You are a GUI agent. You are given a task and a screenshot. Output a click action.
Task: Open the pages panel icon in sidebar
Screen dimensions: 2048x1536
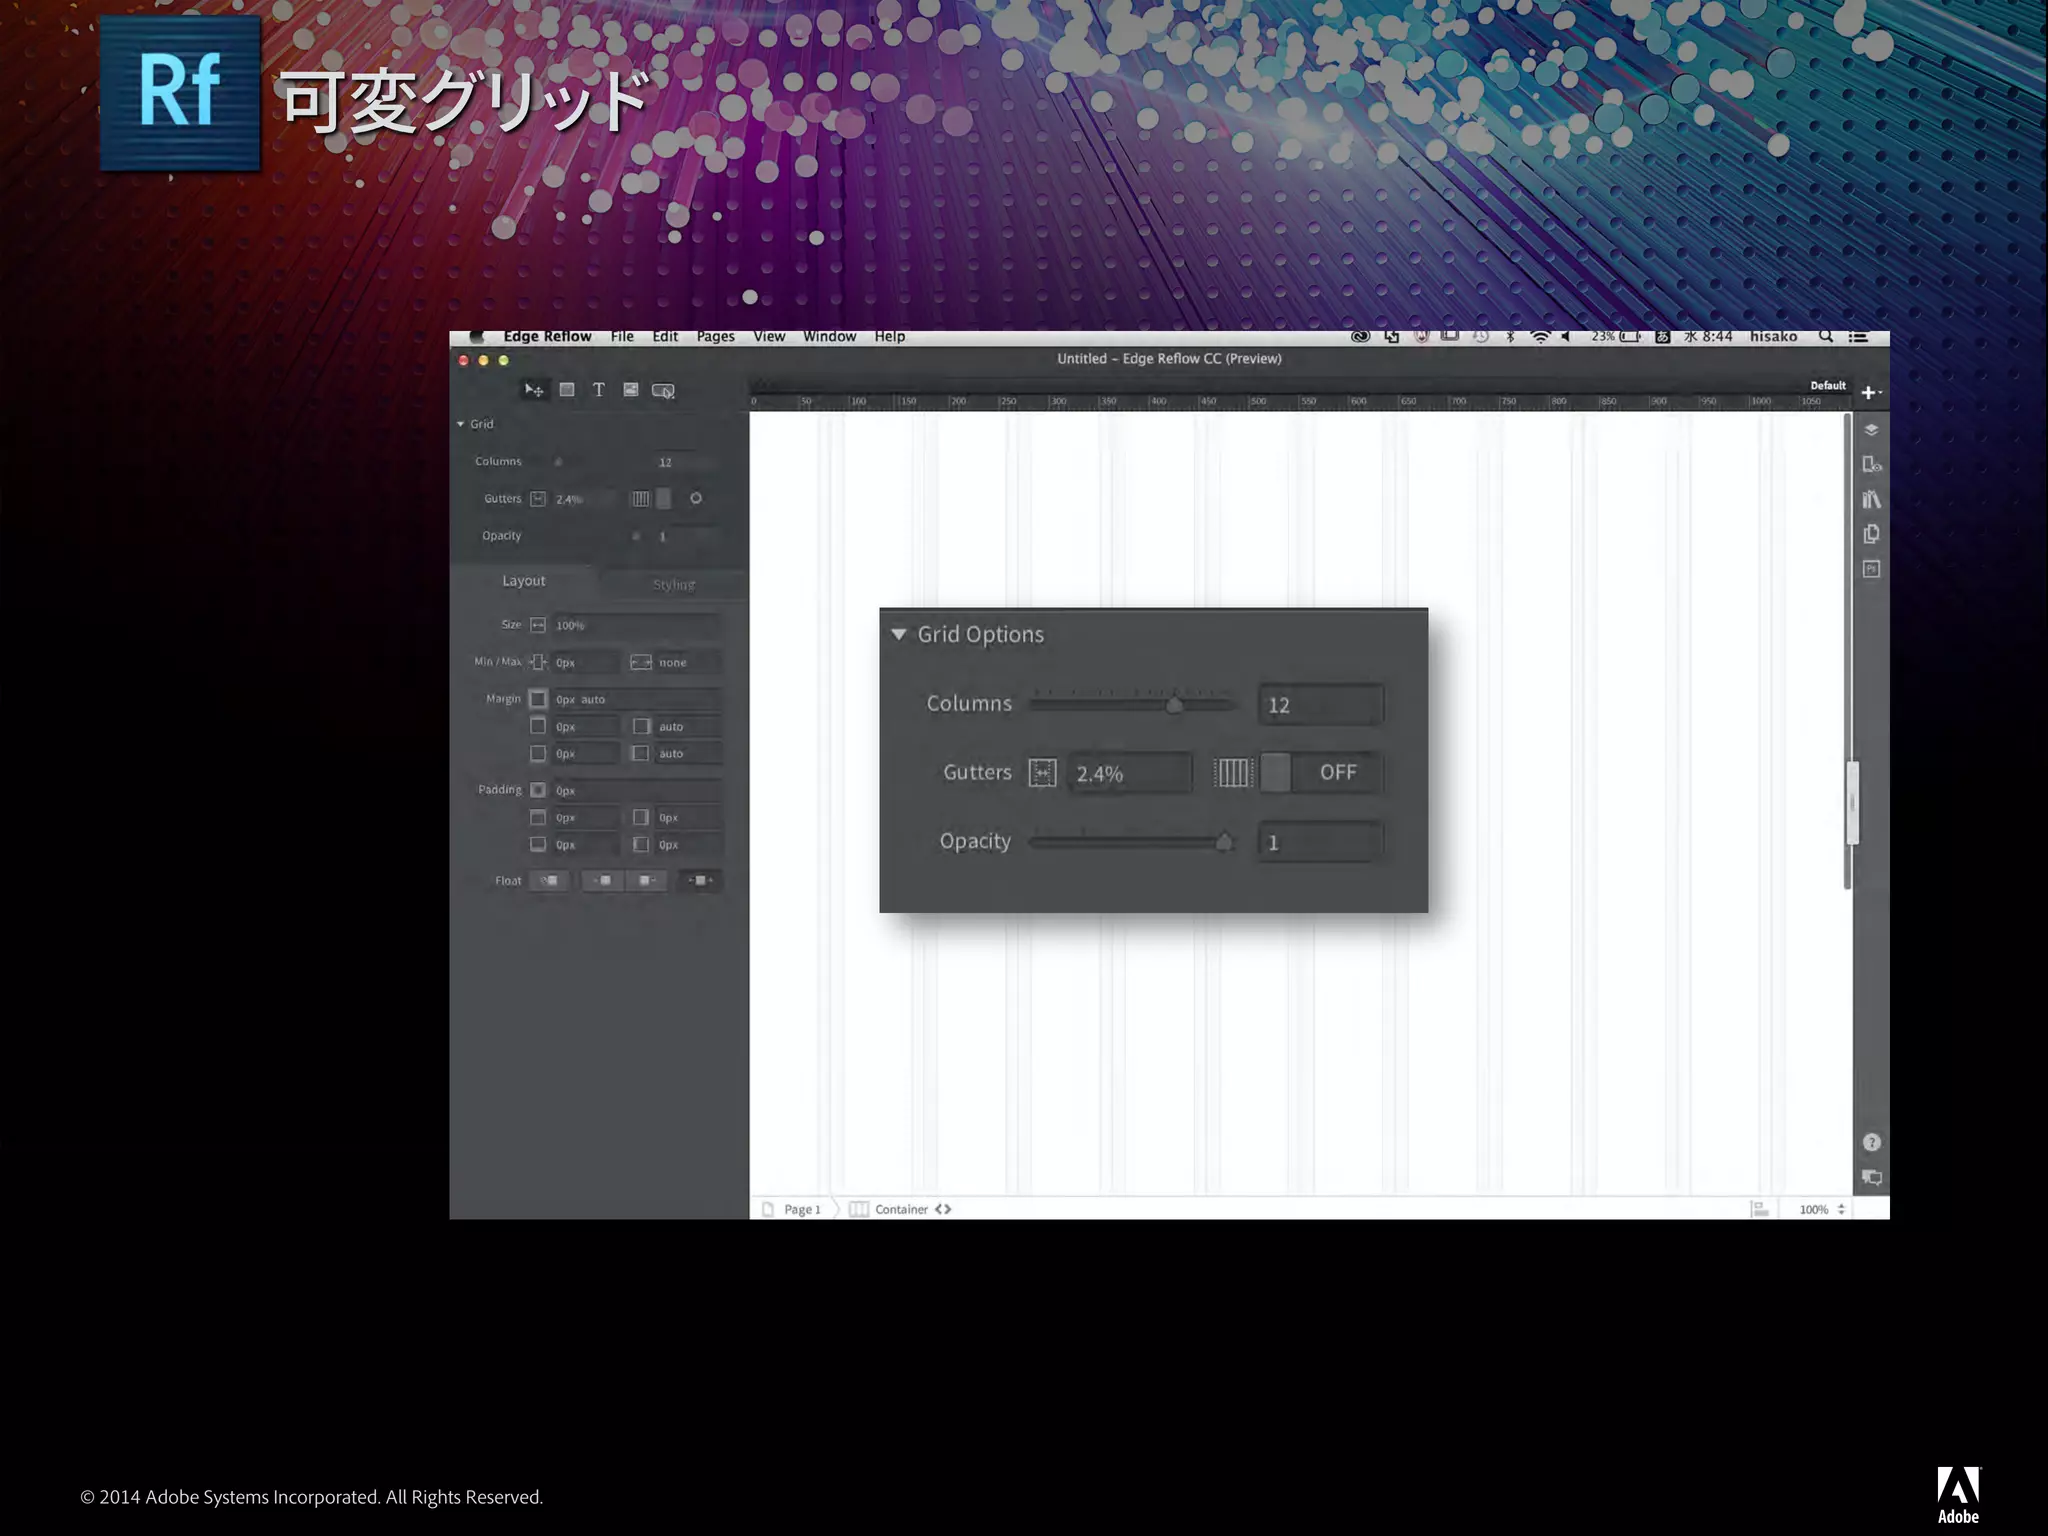point(1872,534)
